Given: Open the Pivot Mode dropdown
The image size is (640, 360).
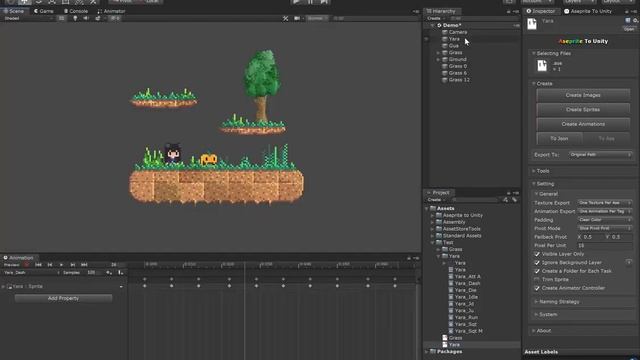Looking at the screenshot, I should click(x=604, y=229).
